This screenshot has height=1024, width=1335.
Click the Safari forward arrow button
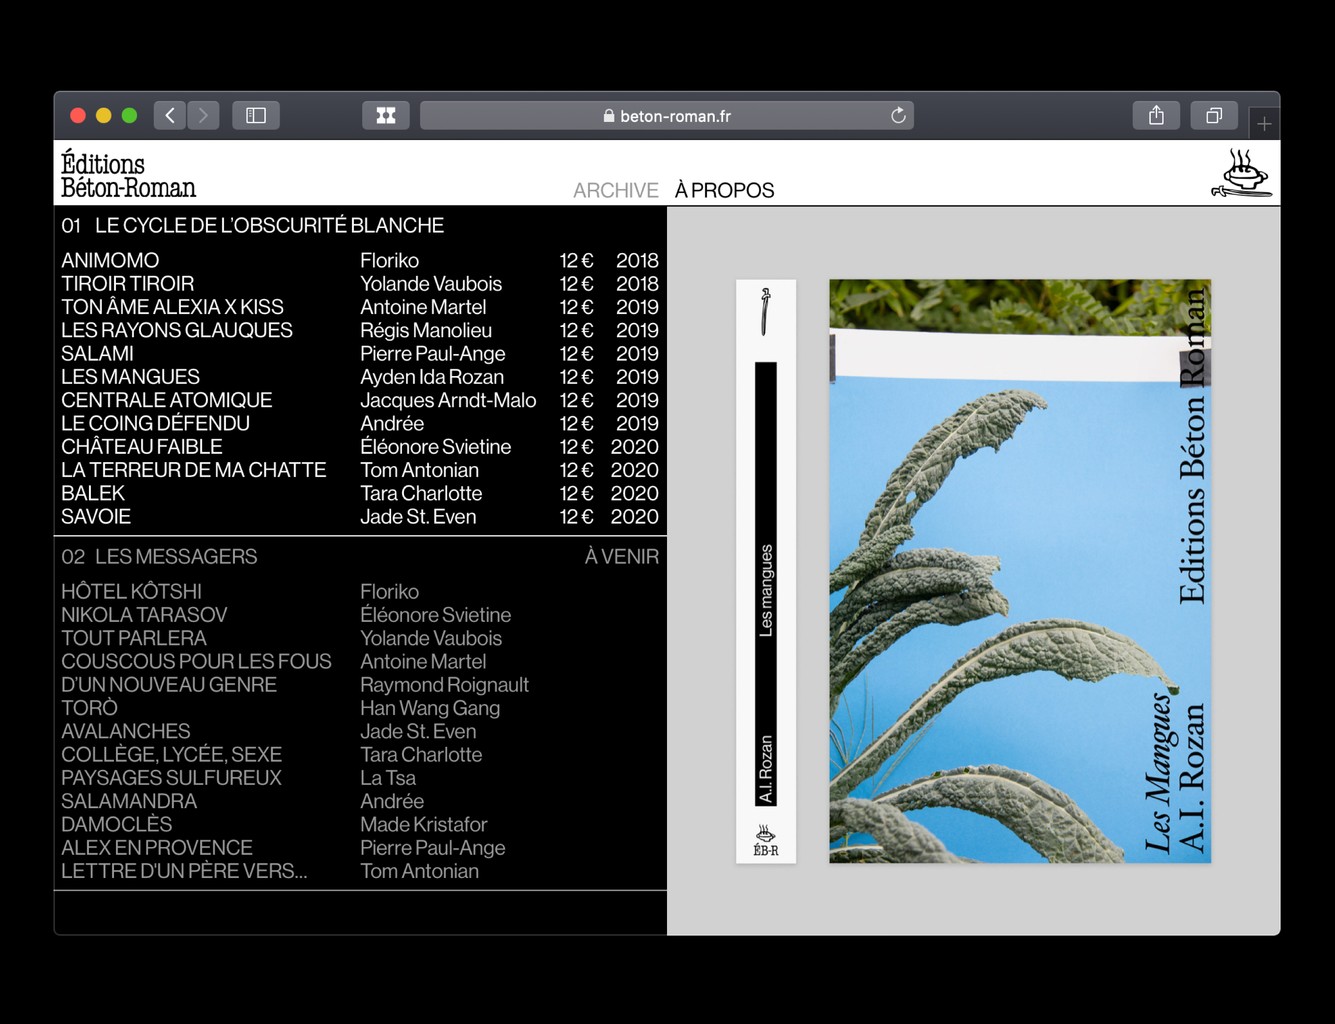click(x=203, y=116)
